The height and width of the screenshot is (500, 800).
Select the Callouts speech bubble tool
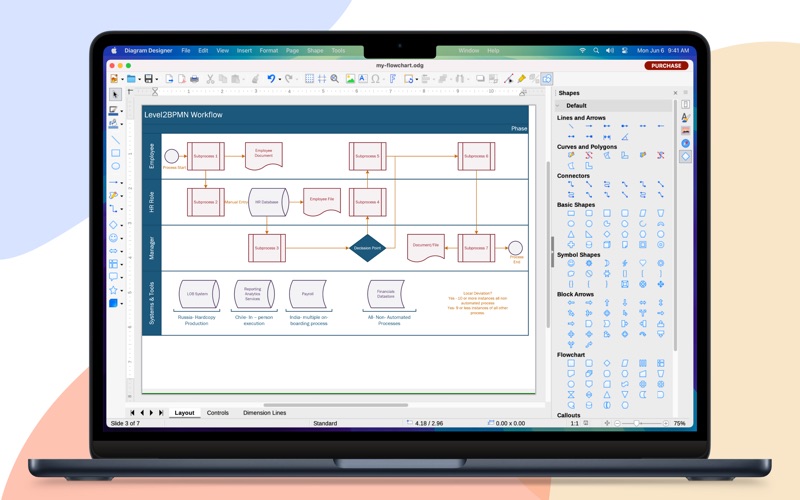113,277
